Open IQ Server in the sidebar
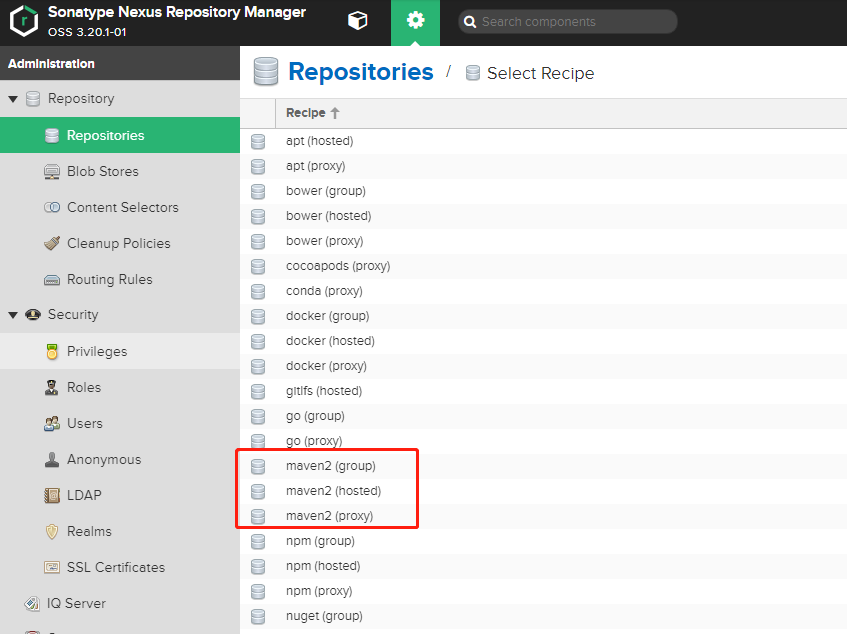This screenshot has height=634, width=847. click(120, 603)
